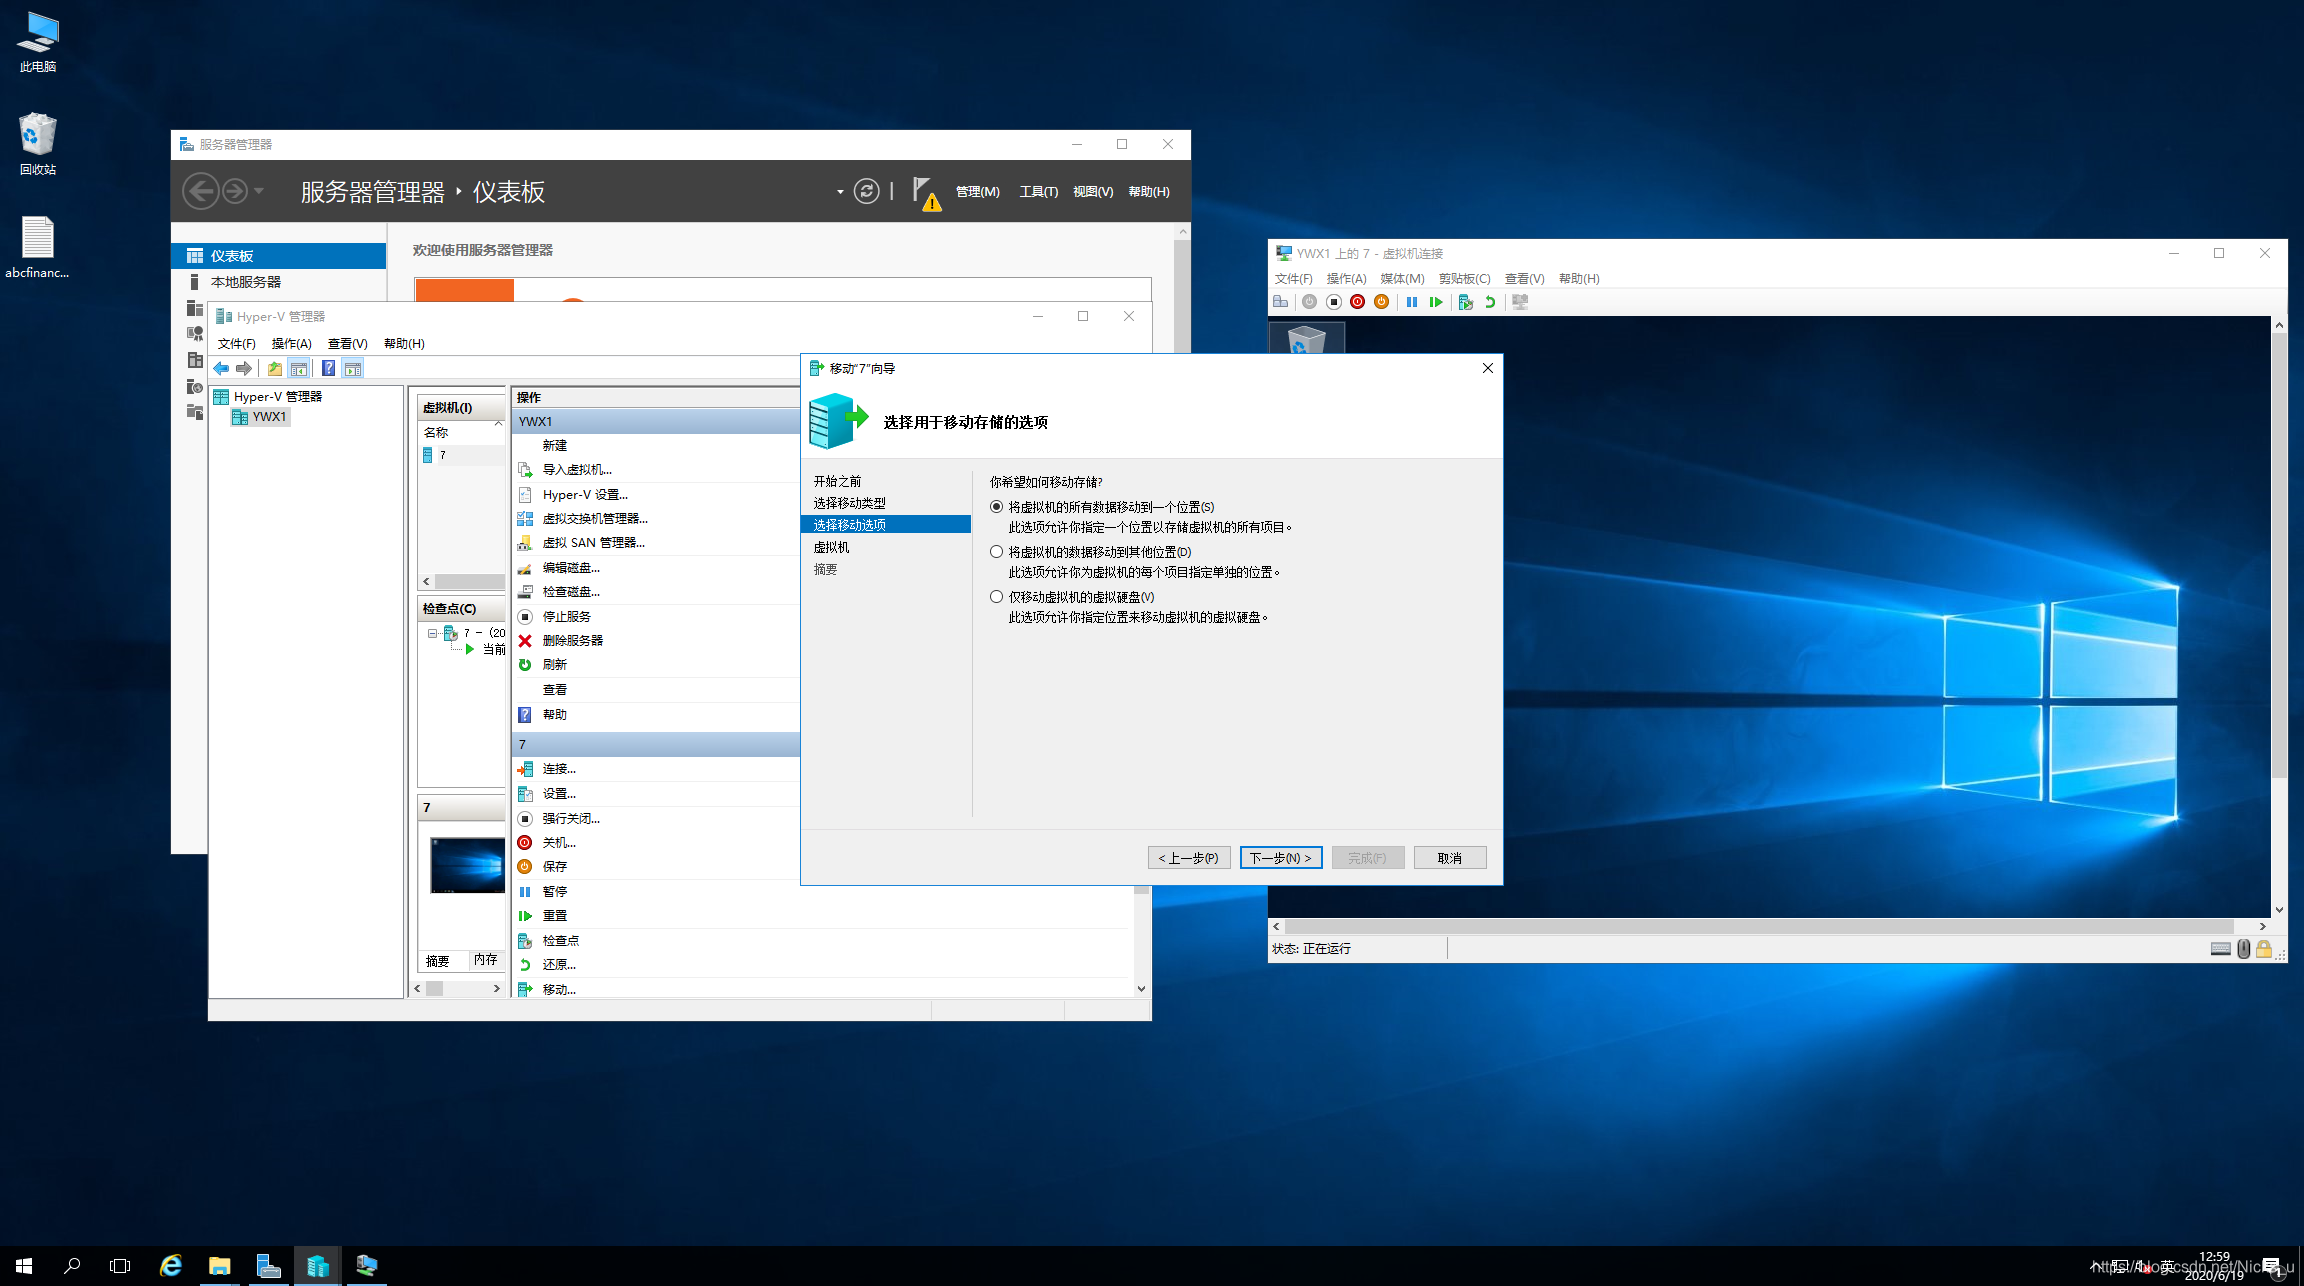
Task: Click the red Shut Down VM toolbar icon
Action: pyautogui.click(x=1357, y=302)
